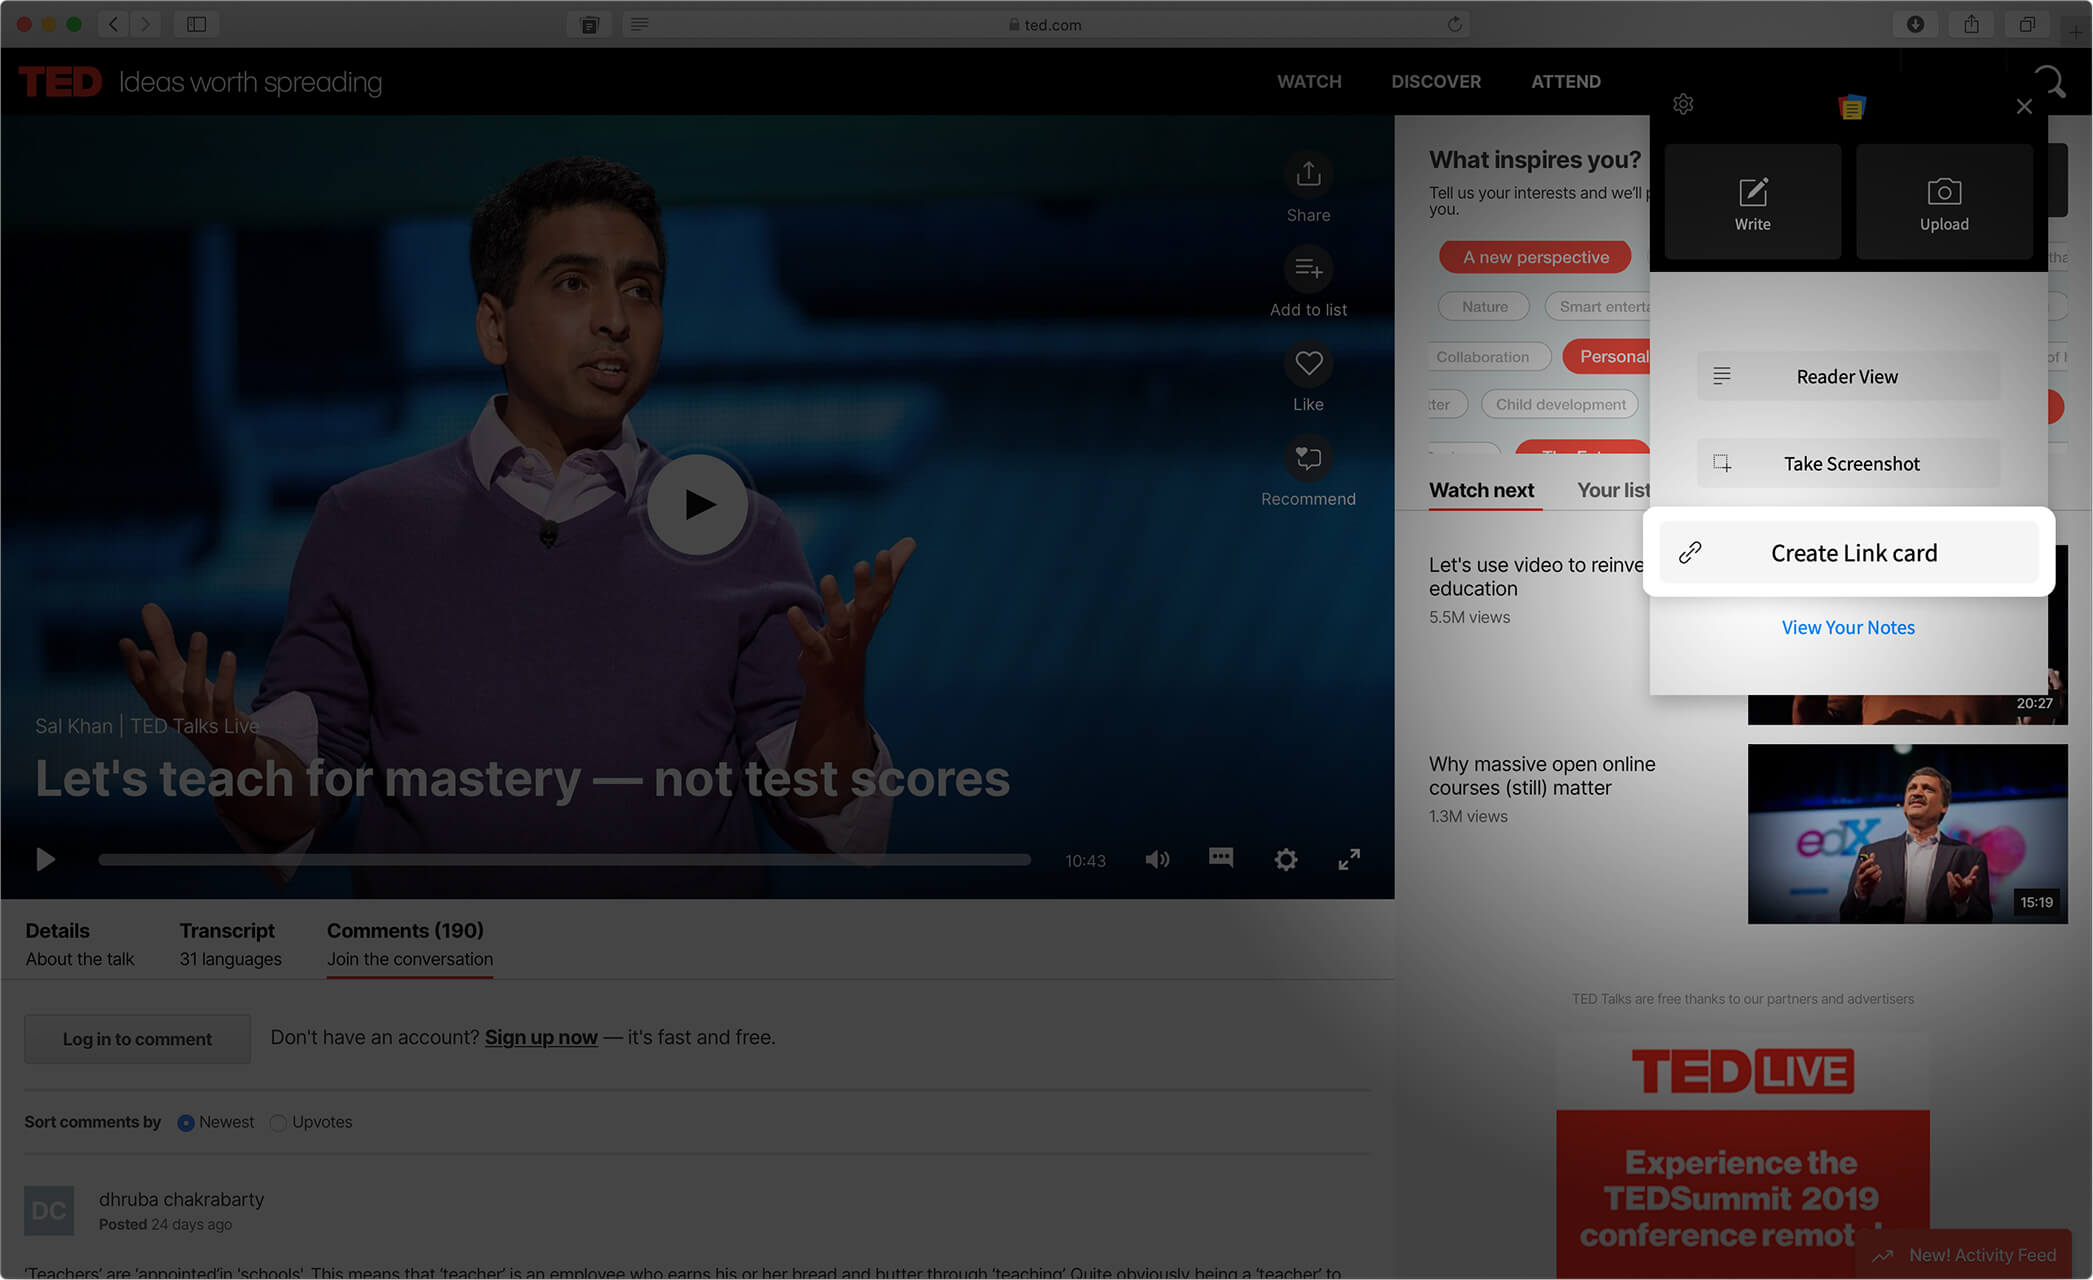Select the Your list tab
Screen dimensions: 2093x1280
click(x=1613, y=490)
